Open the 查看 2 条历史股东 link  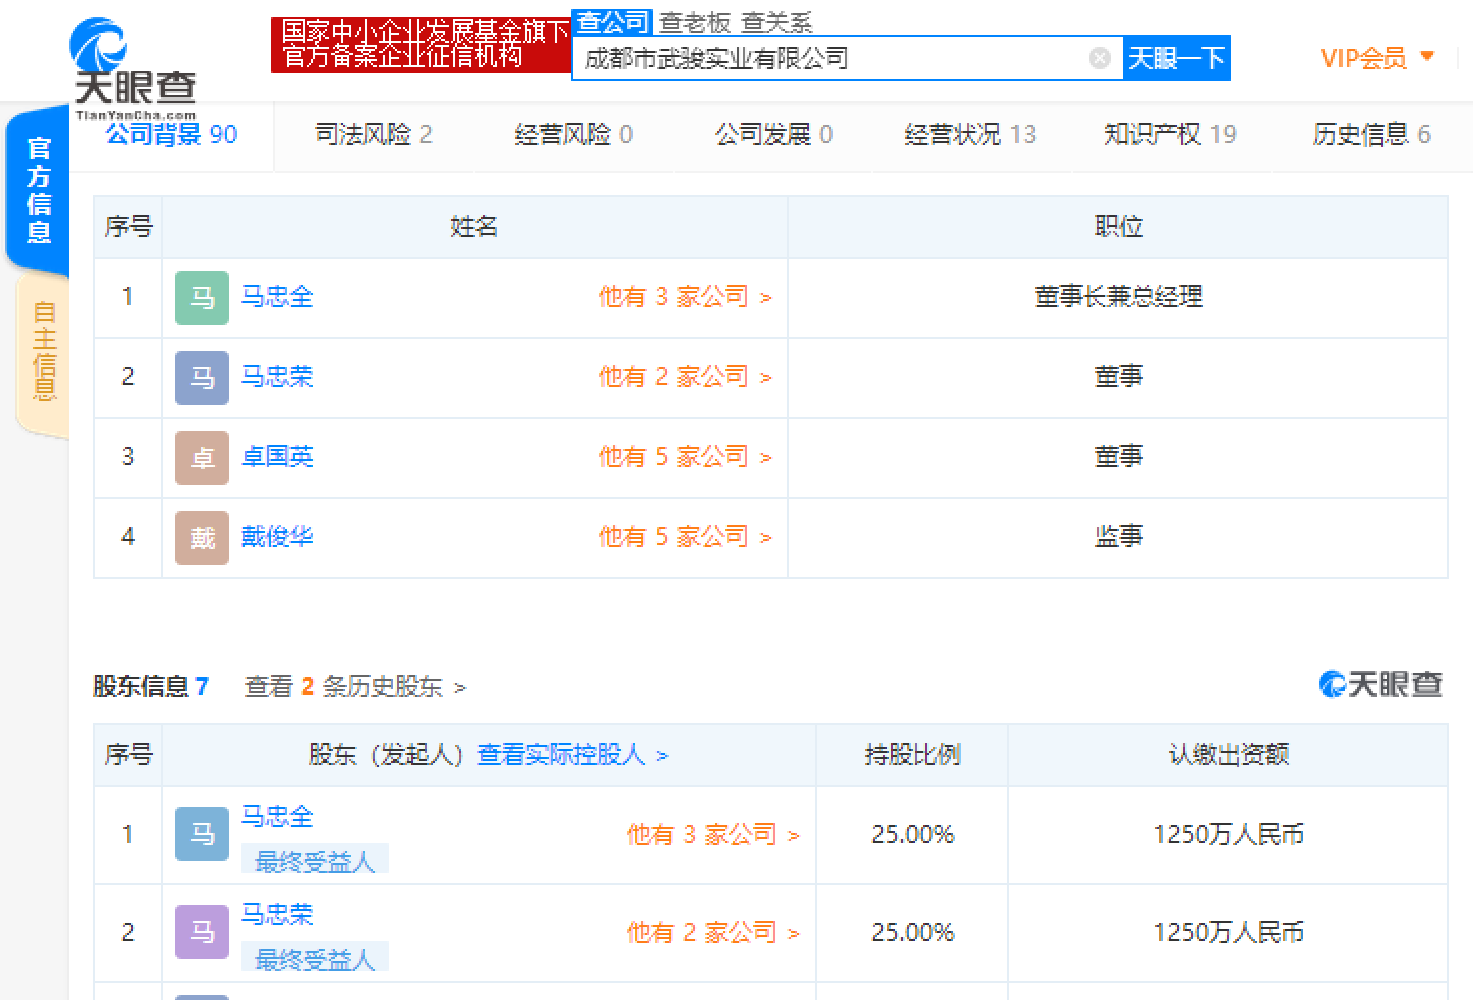tap(355, 687)
